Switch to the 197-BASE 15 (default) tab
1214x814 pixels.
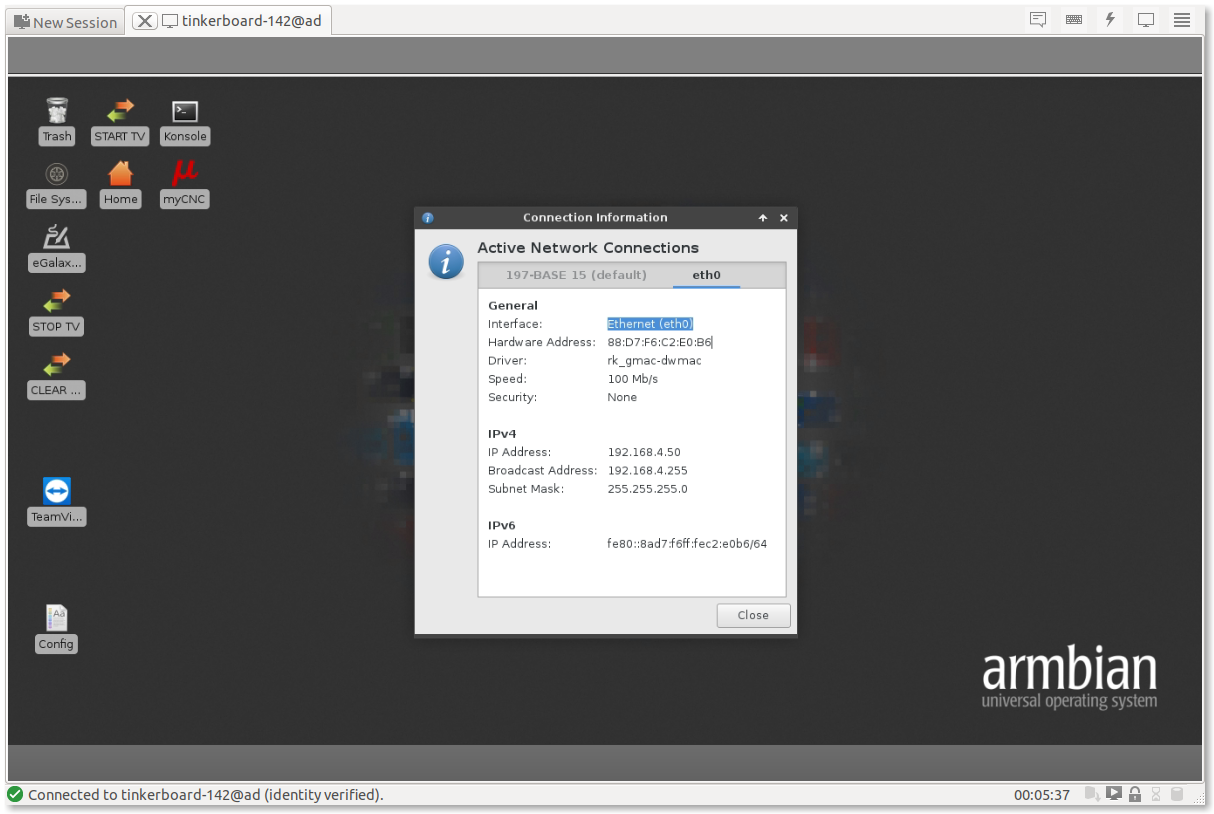pos(576,275)
